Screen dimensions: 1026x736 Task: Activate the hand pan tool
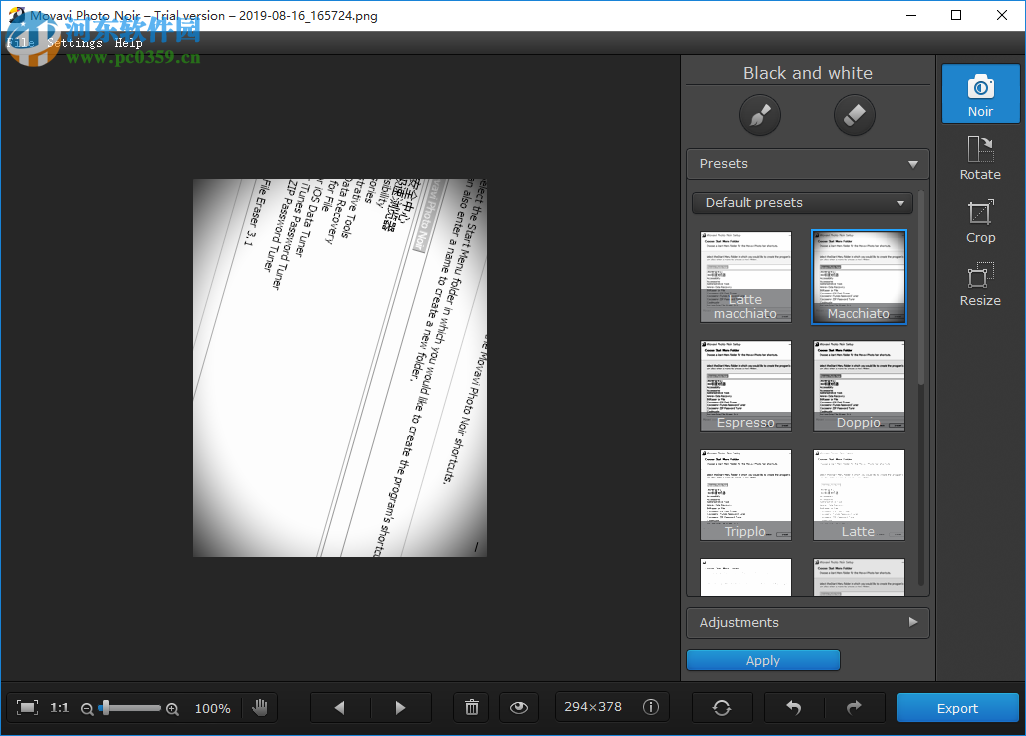pos(260,707)
